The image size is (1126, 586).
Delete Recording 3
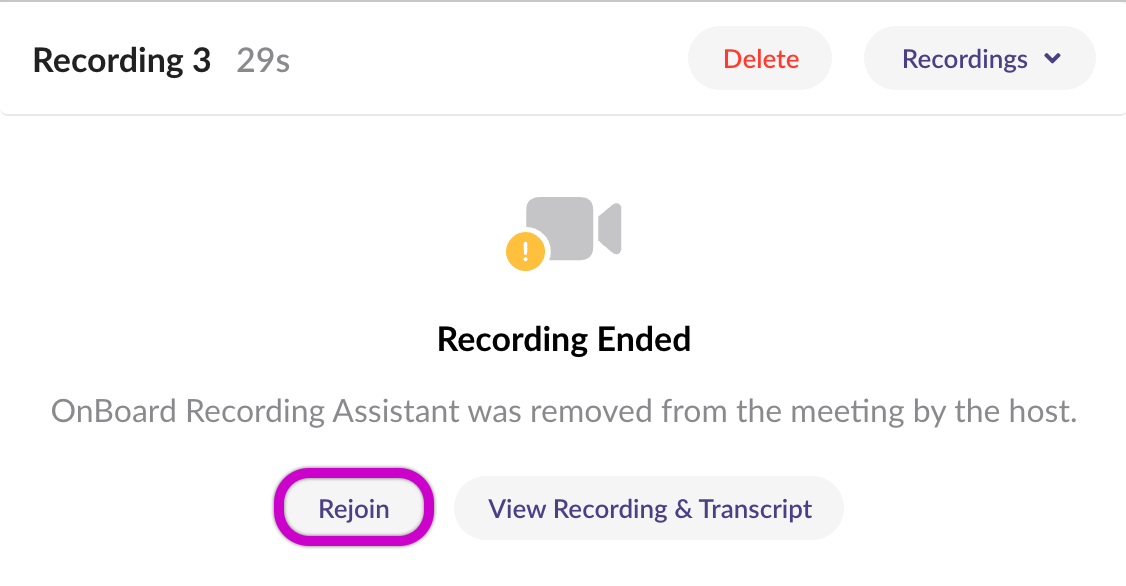(760, 58)
